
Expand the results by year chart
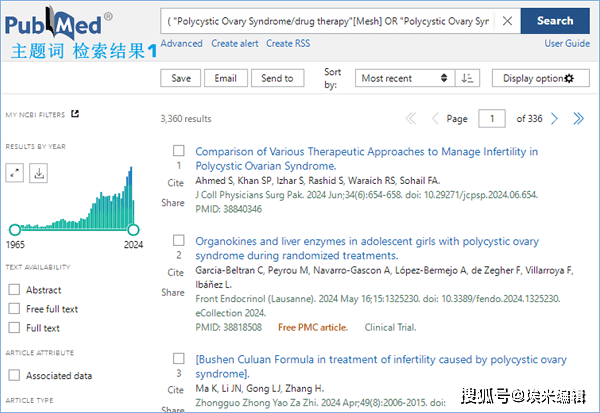click(15, 173)
